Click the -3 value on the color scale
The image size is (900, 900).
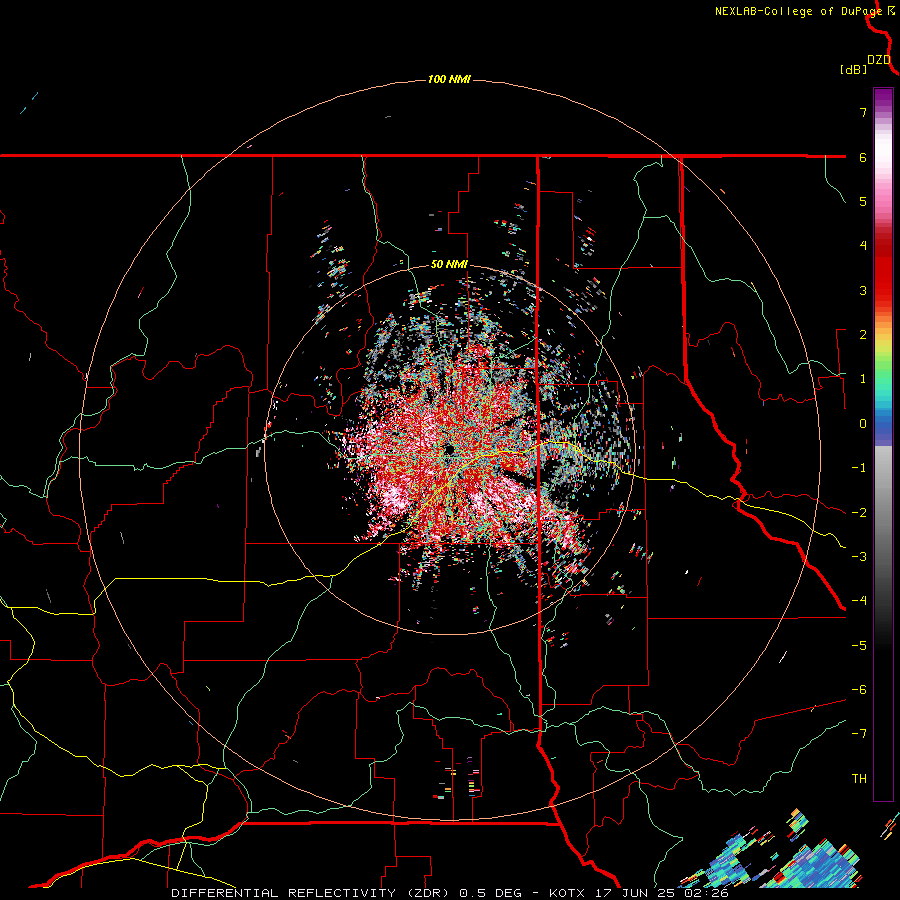pos(859,557)
